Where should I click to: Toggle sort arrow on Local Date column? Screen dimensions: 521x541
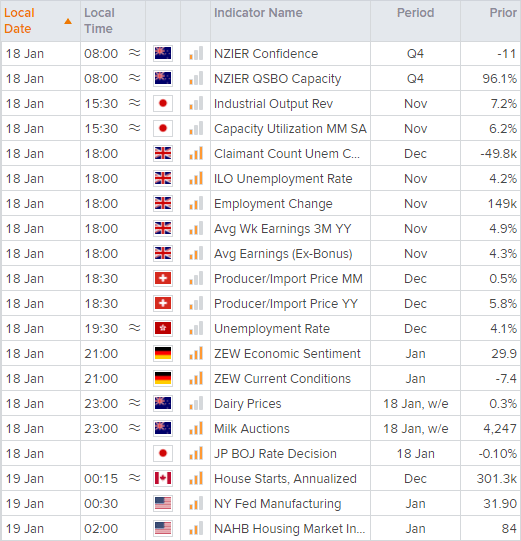(68, 21)
